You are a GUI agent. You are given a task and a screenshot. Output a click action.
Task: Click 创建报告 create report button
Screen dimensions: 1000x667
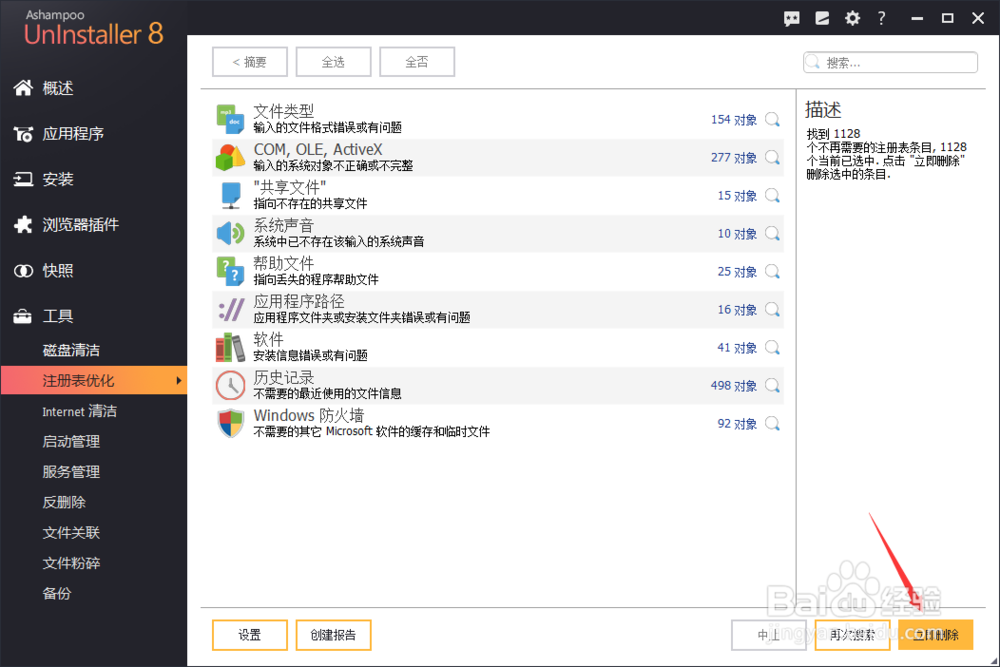(334, 635)
